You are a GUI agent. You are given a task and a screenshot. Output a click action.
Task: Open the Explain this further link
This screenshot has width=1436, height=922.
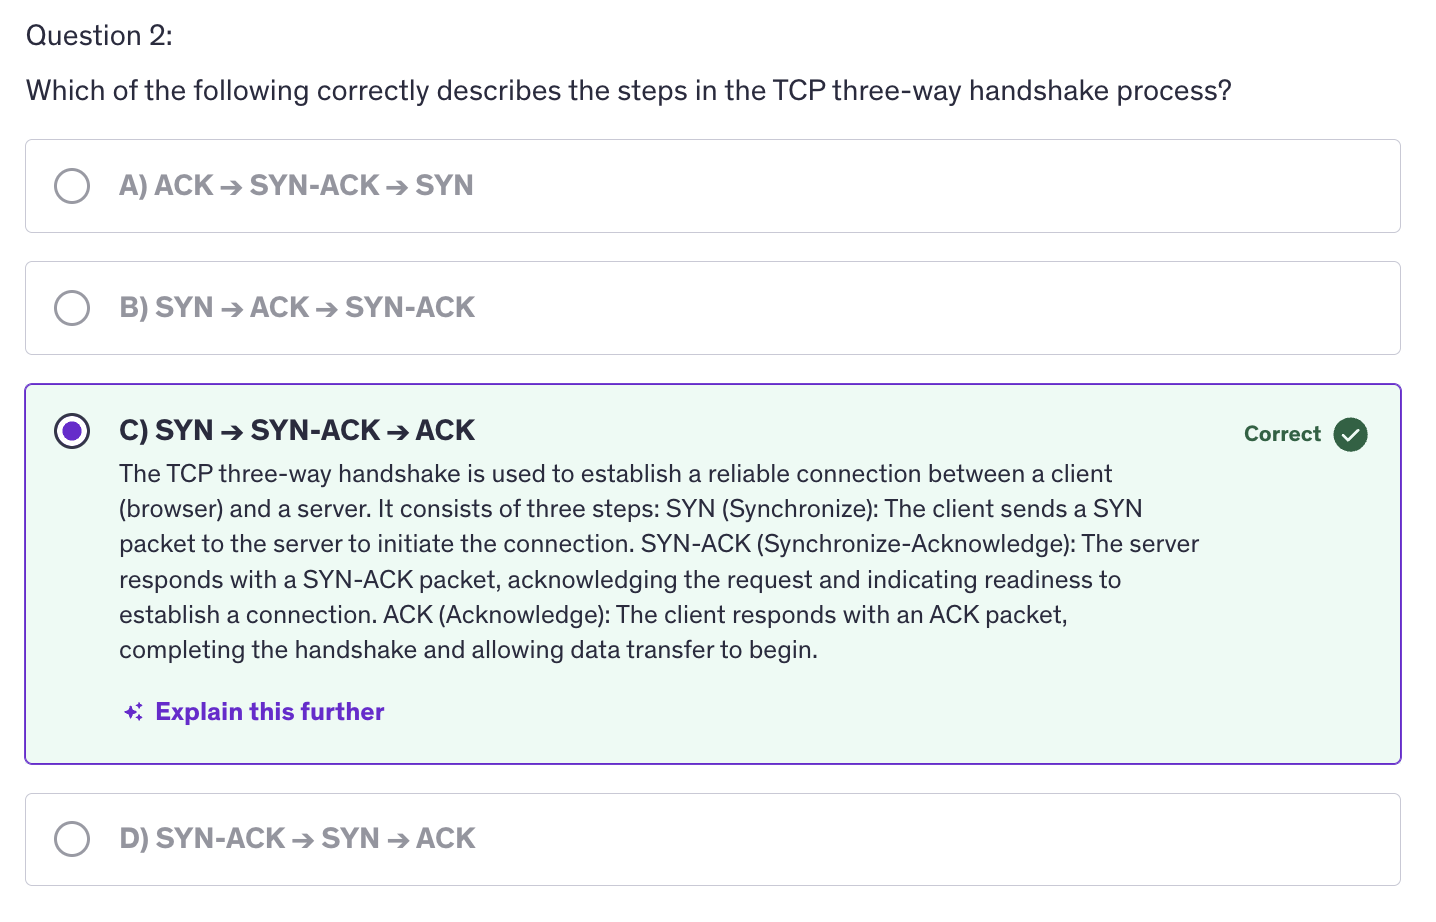(270, 712)
